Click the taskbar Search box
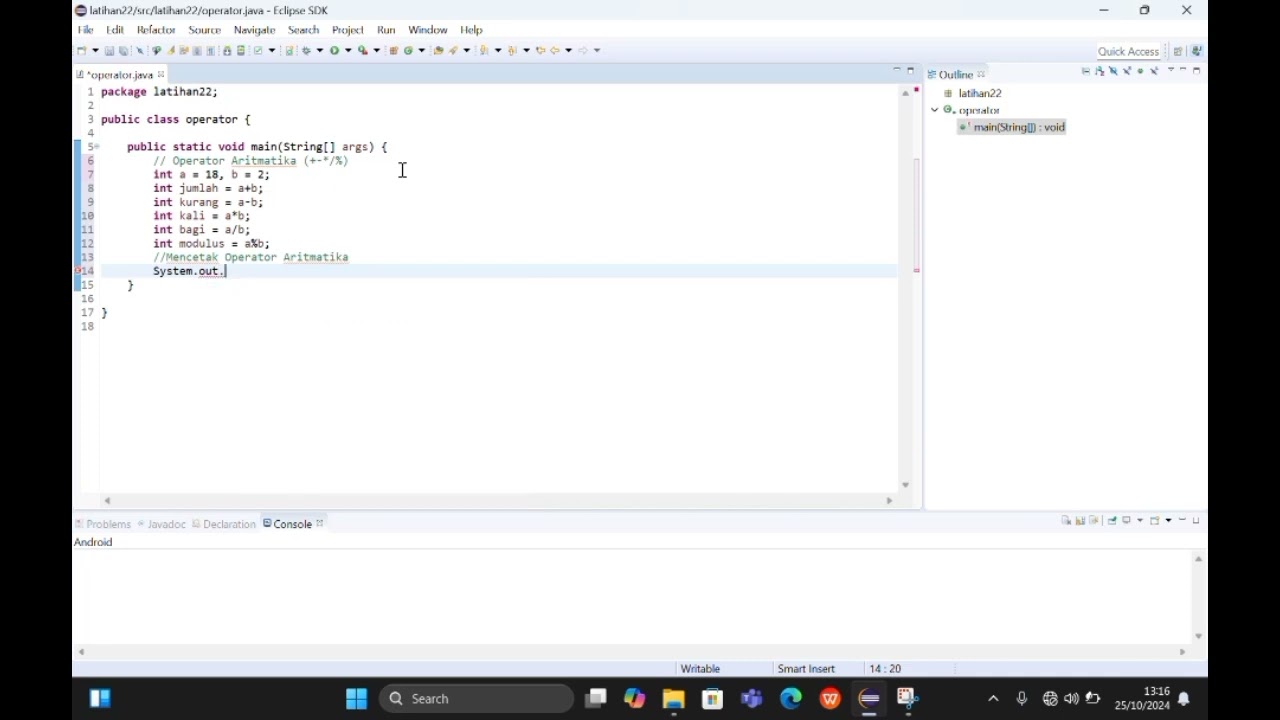1280x720 pixels. (475, 698)
